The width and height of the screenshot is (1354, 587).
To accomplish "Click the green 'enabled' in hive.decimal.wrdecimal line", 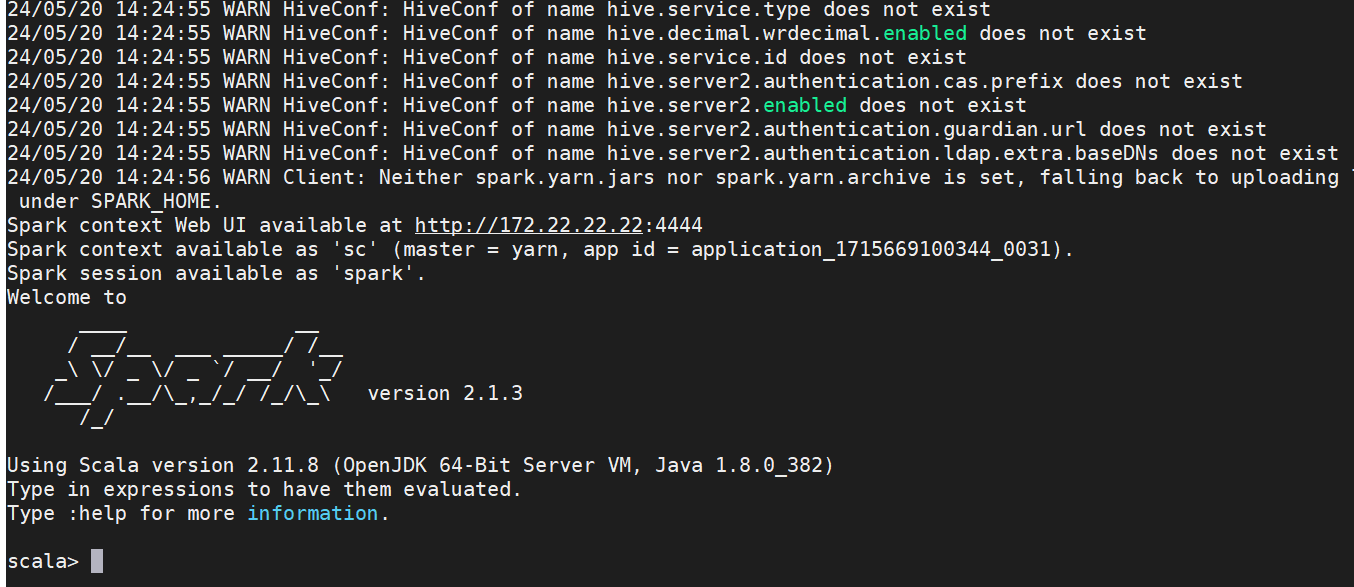I will pyautogui.click(x=925, y=33).
